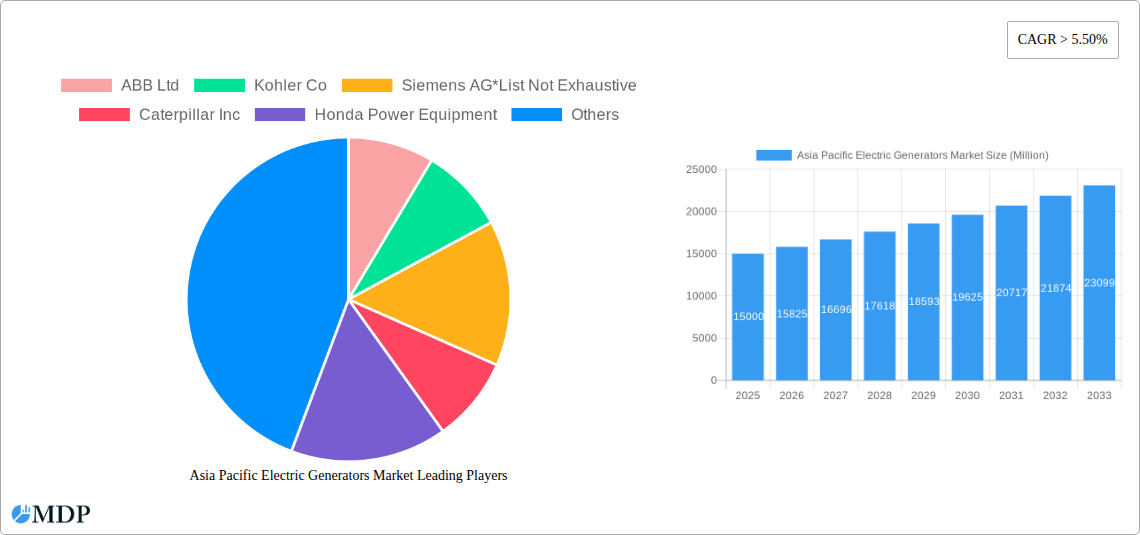Click the 2028 bar showing 17618
This screenshot has width=1140, height=535.
(x=880, y=306)
